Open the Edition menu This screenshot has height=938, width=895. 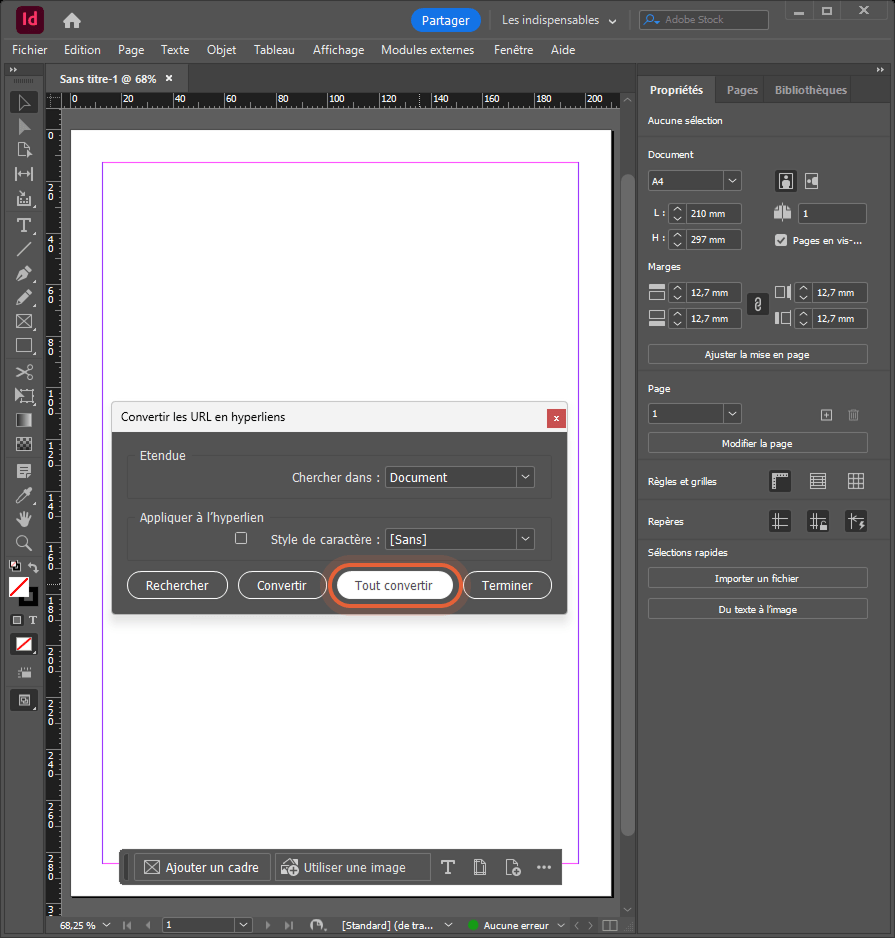(x=82, y=50)
